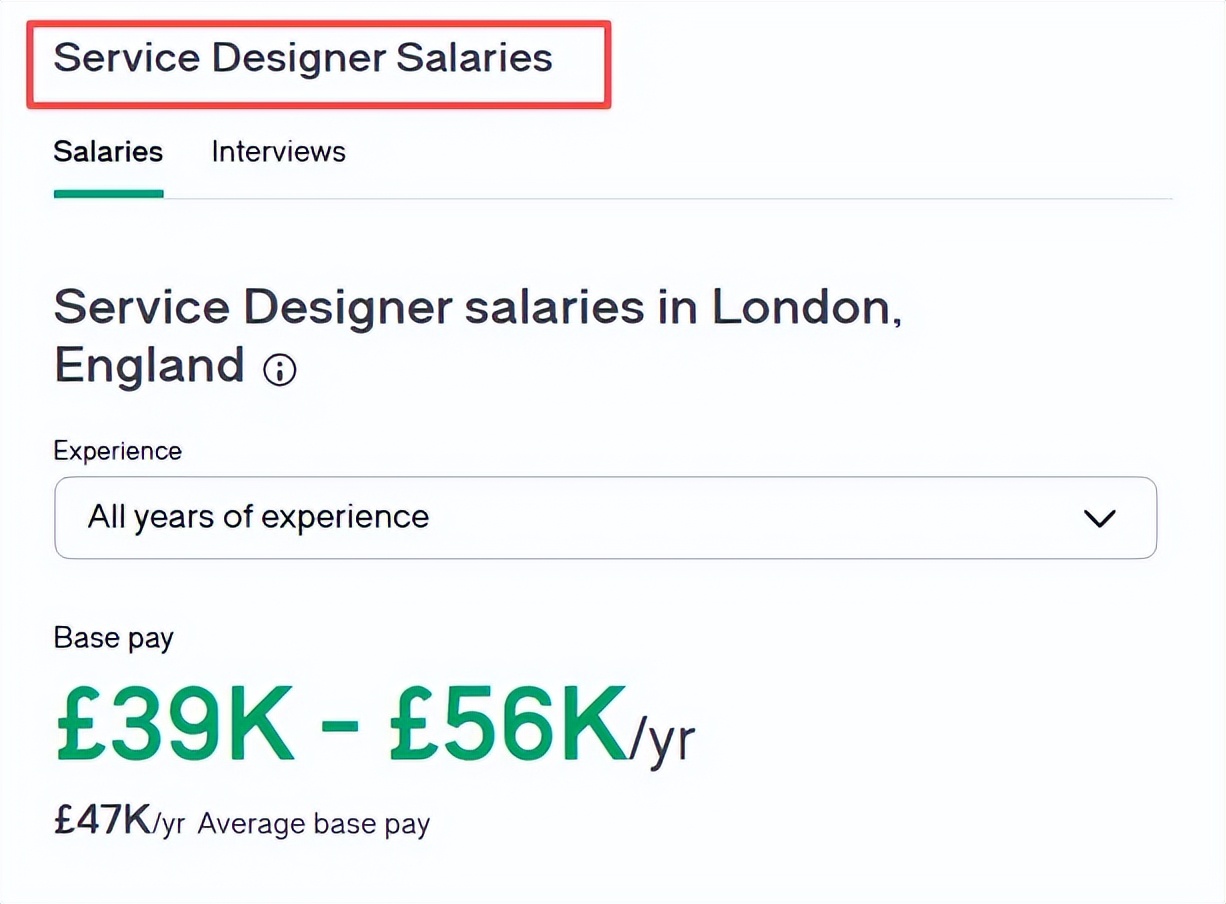Select the Salaries tab
The width and height of the screenshot is (1226, 904).
click(108, 152)
